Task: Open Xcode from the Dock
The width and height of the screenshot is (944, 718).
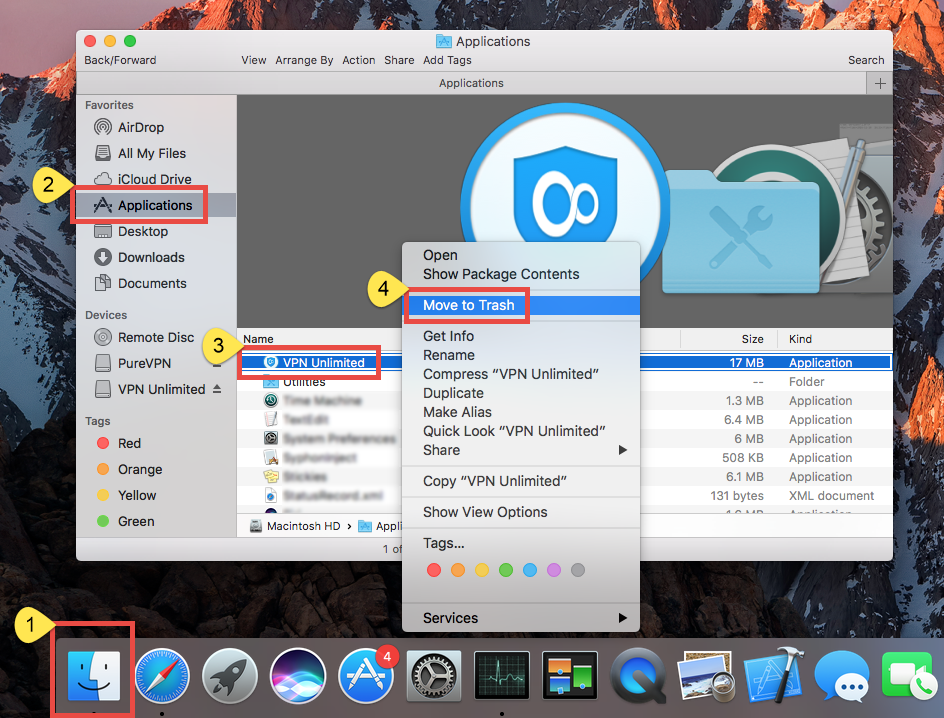Action: 774,678
